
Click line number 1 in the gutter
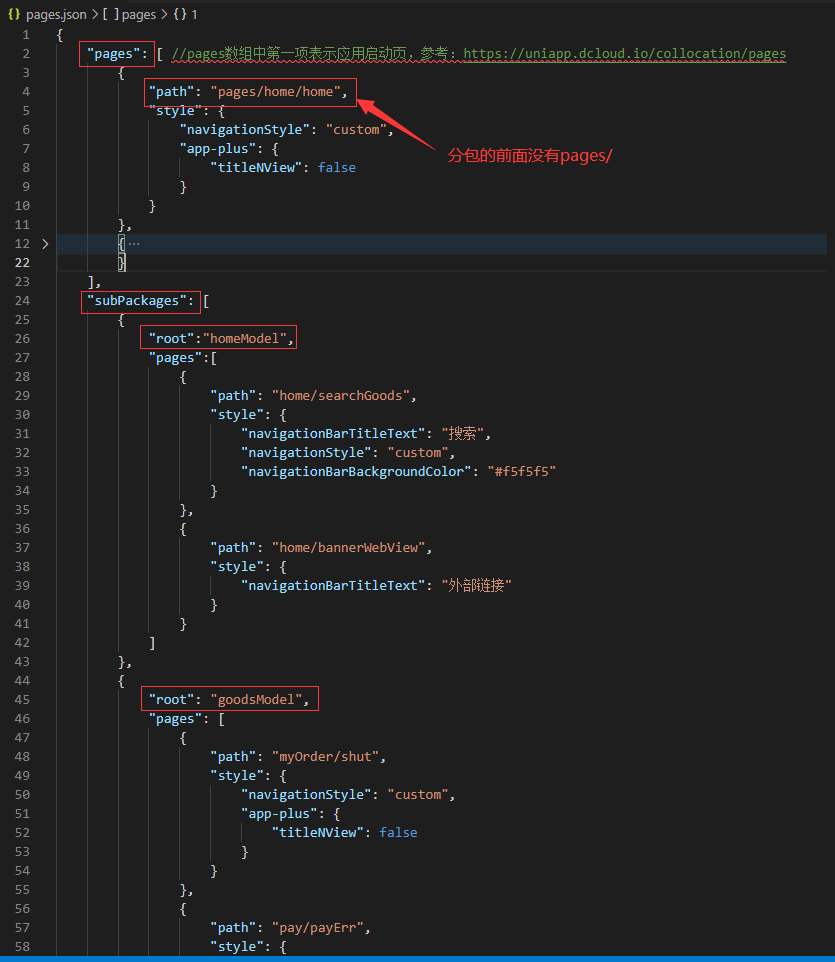(x=26, y=34)
